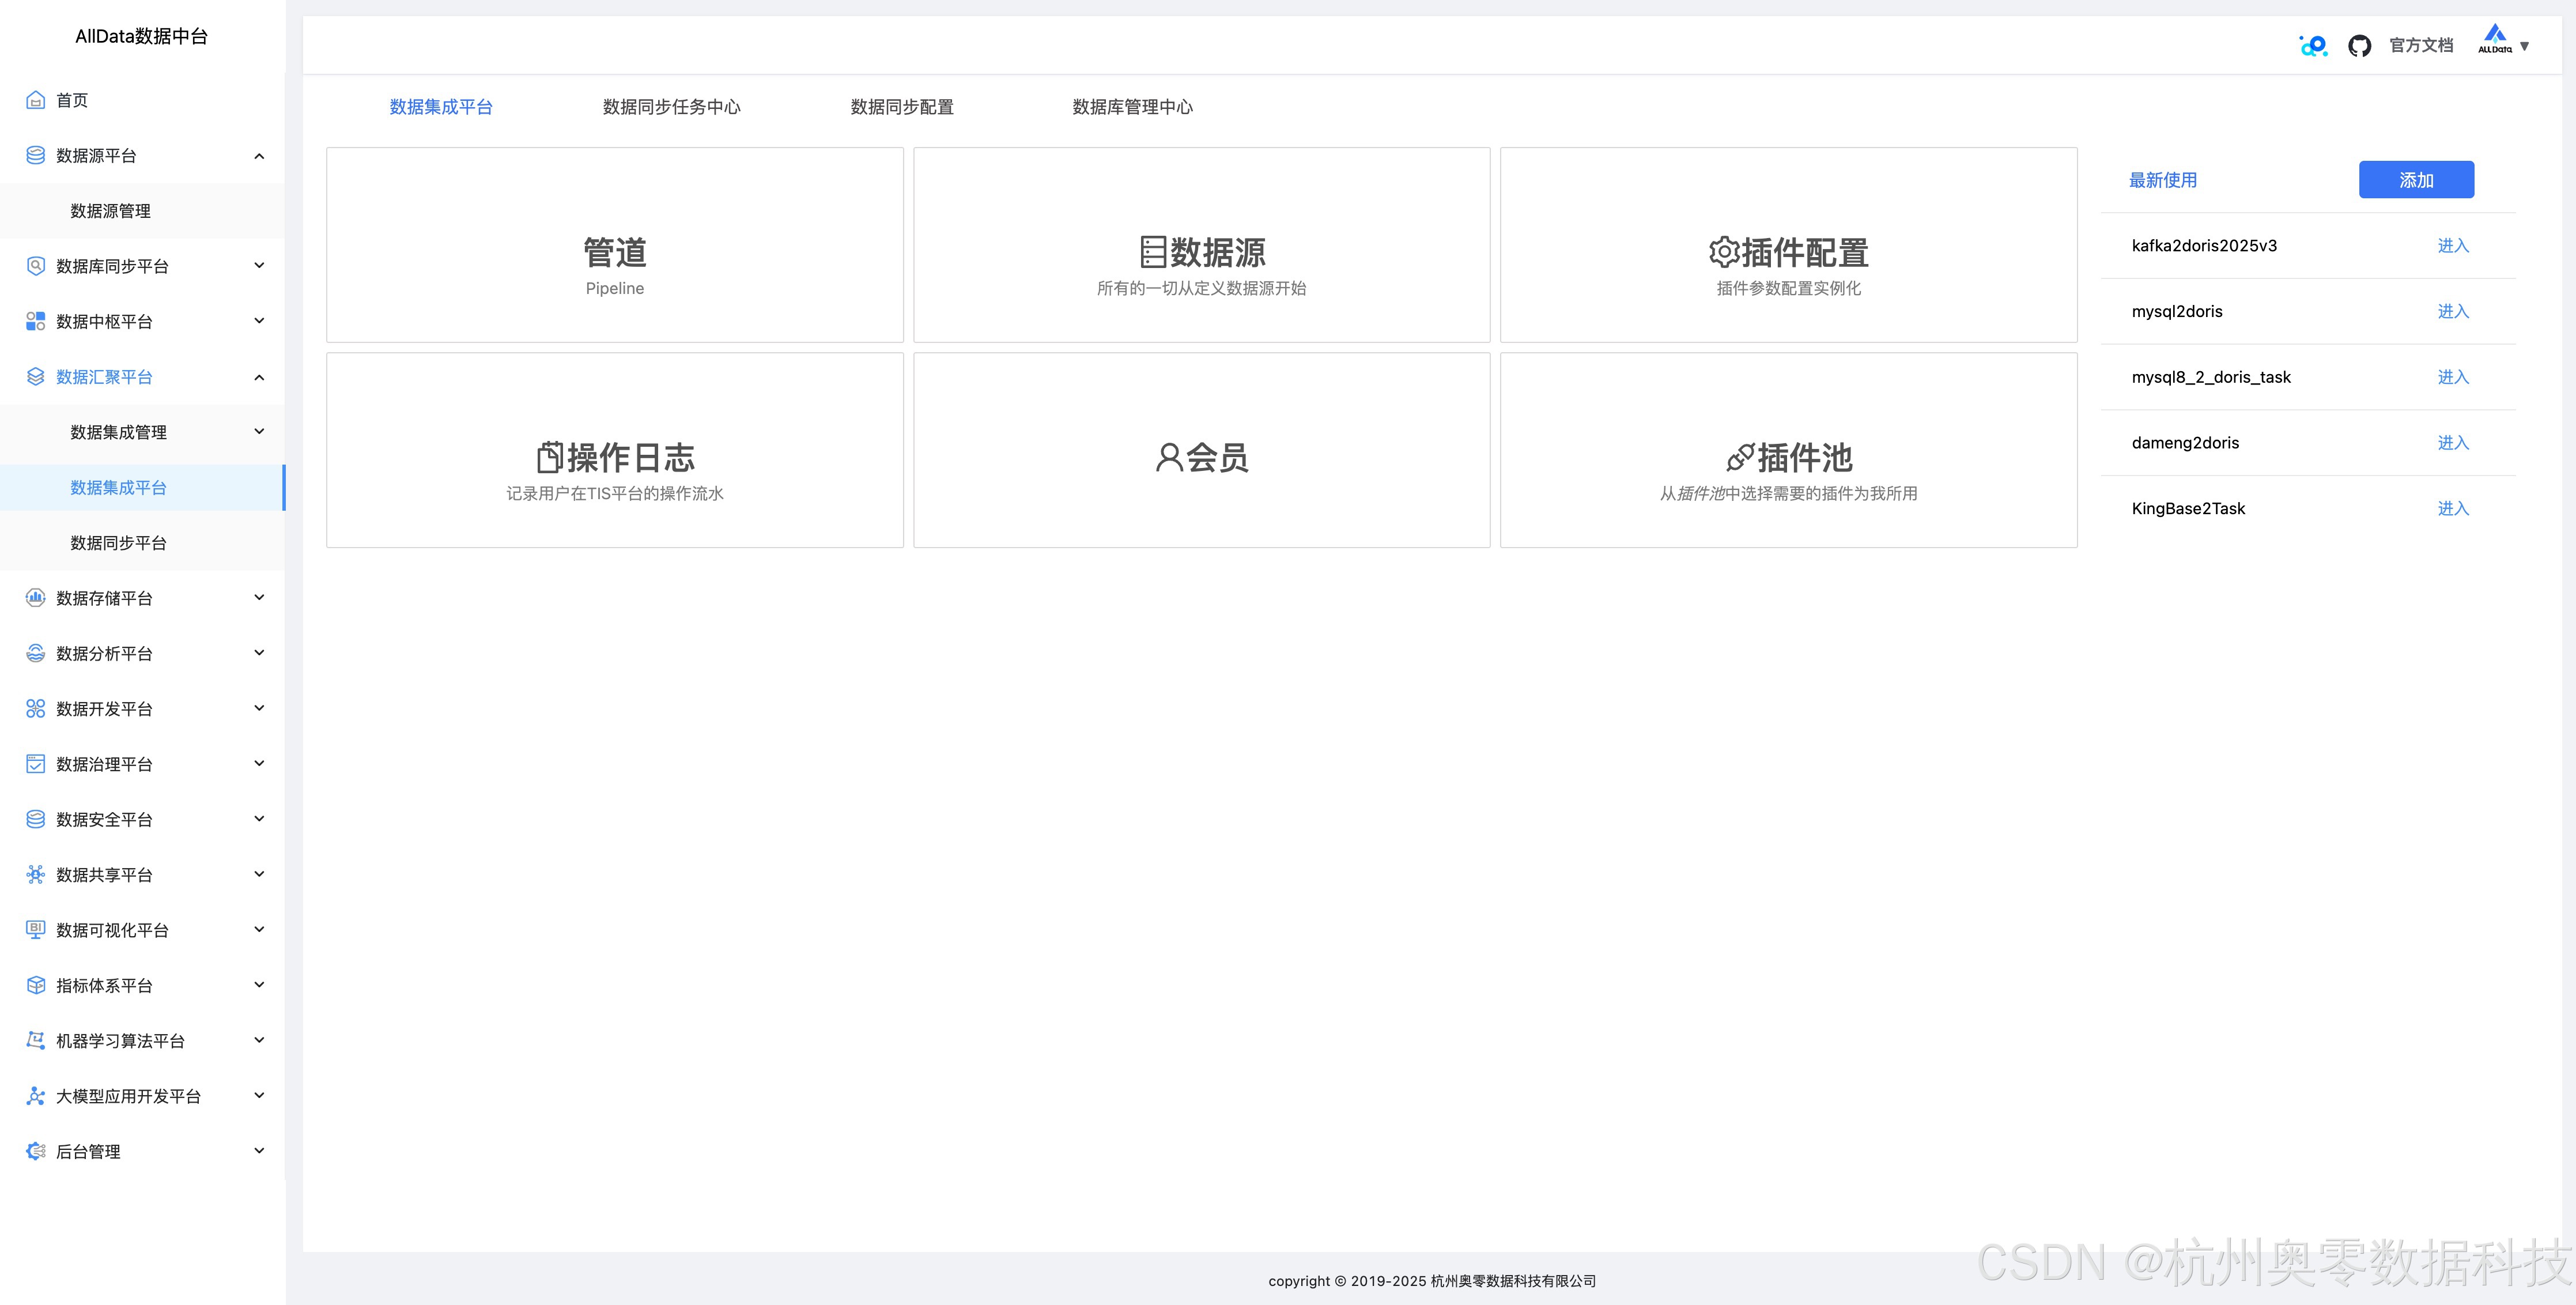Click the 指标体系平台 cube icon
This screenshot has width=2576, height=1305.
click(x=35, y=985)
